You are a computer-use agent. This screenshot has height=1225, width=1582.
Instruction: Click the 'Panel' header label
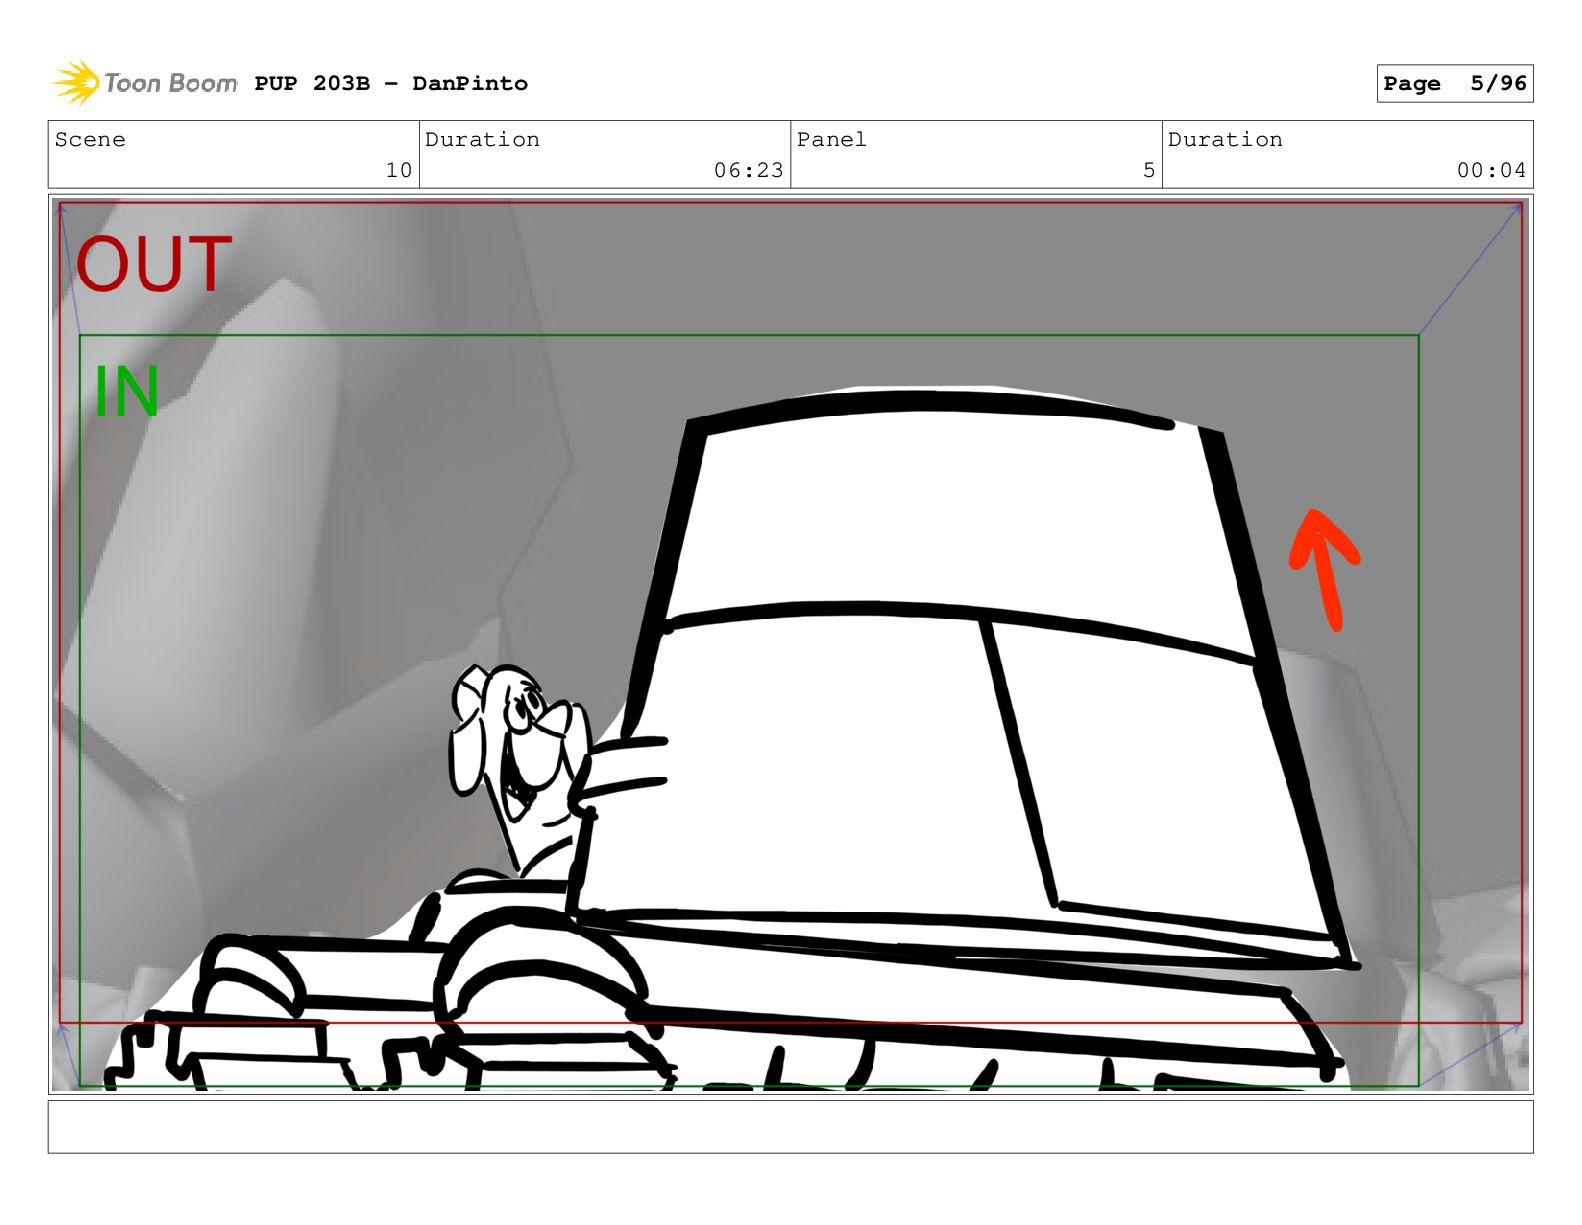(x=832, y=139)
